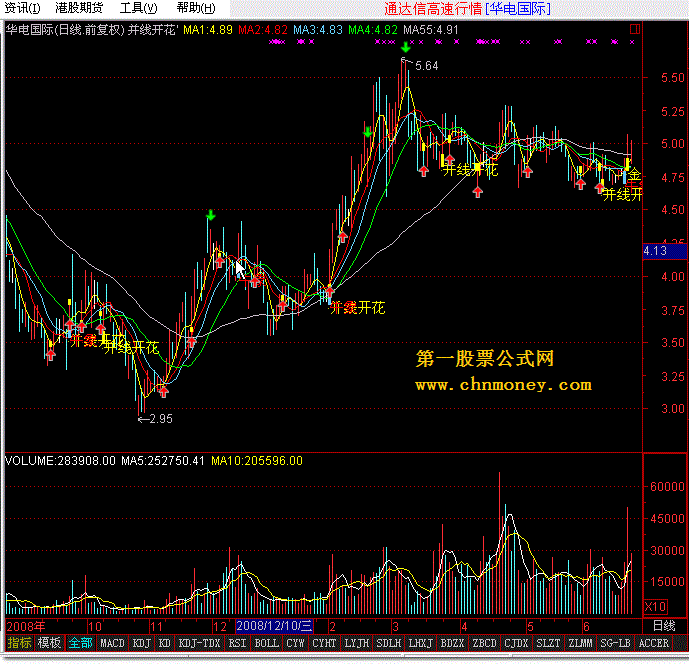The image size is (689, 664).
Task: Switch to the LYJH indicator
Action: [x=356, y=643]
